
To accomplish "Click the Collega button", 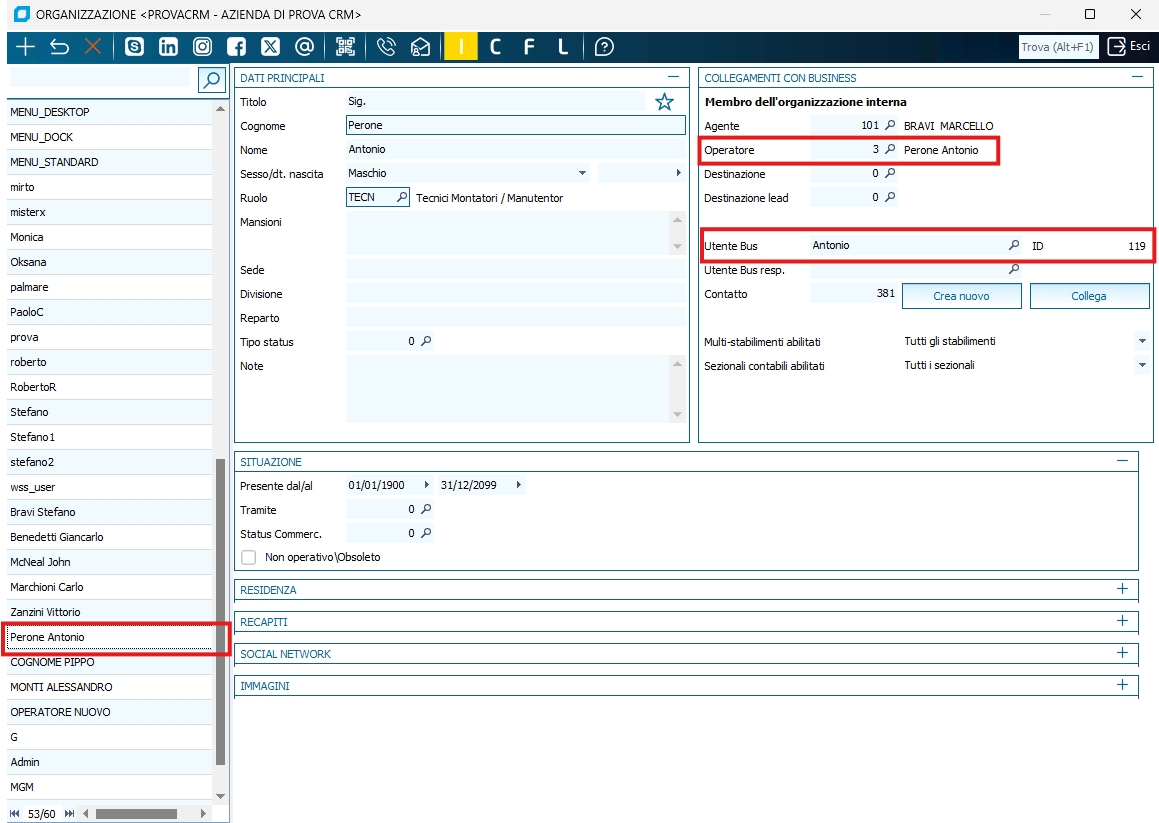I will tap(1089, 296).
